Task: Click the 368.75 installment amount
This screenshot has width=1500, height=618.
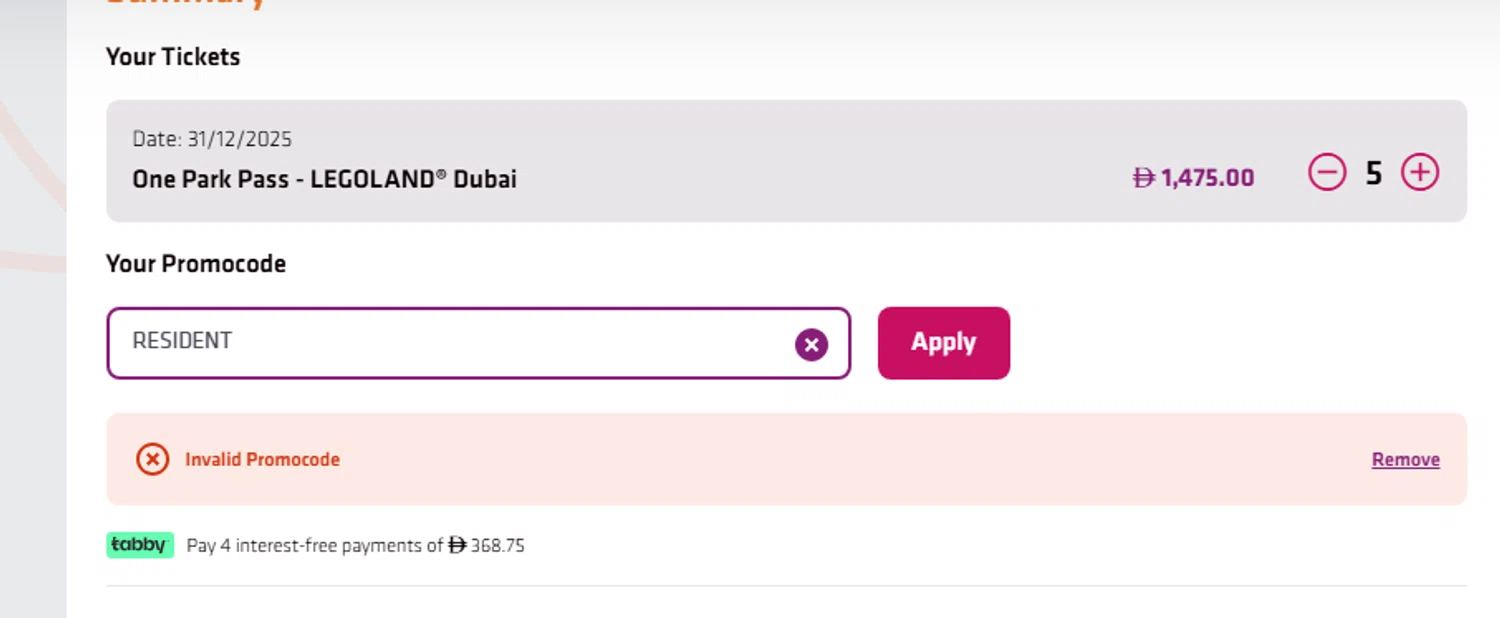Action: coord(498,546)
